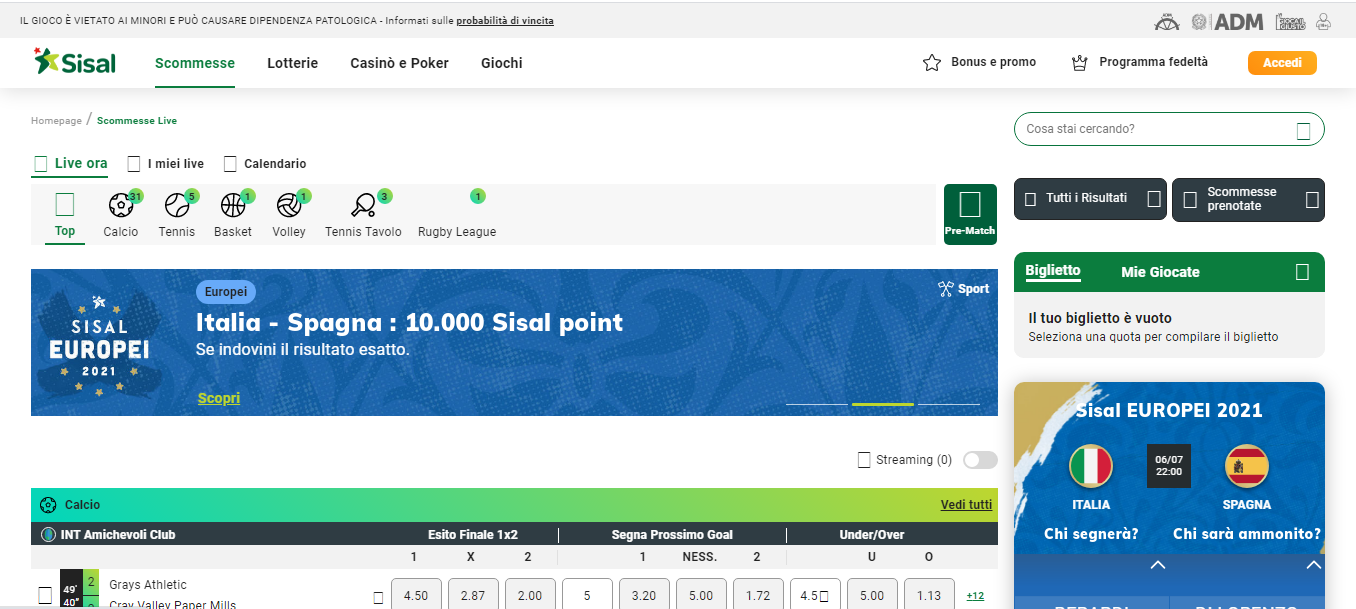Click the ship-wheel AAMS logo

(x=1166, y=21)
